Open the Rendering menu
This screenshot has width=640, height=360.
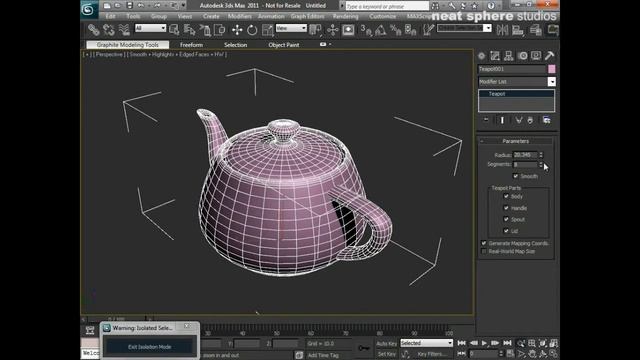pos(345,16)
